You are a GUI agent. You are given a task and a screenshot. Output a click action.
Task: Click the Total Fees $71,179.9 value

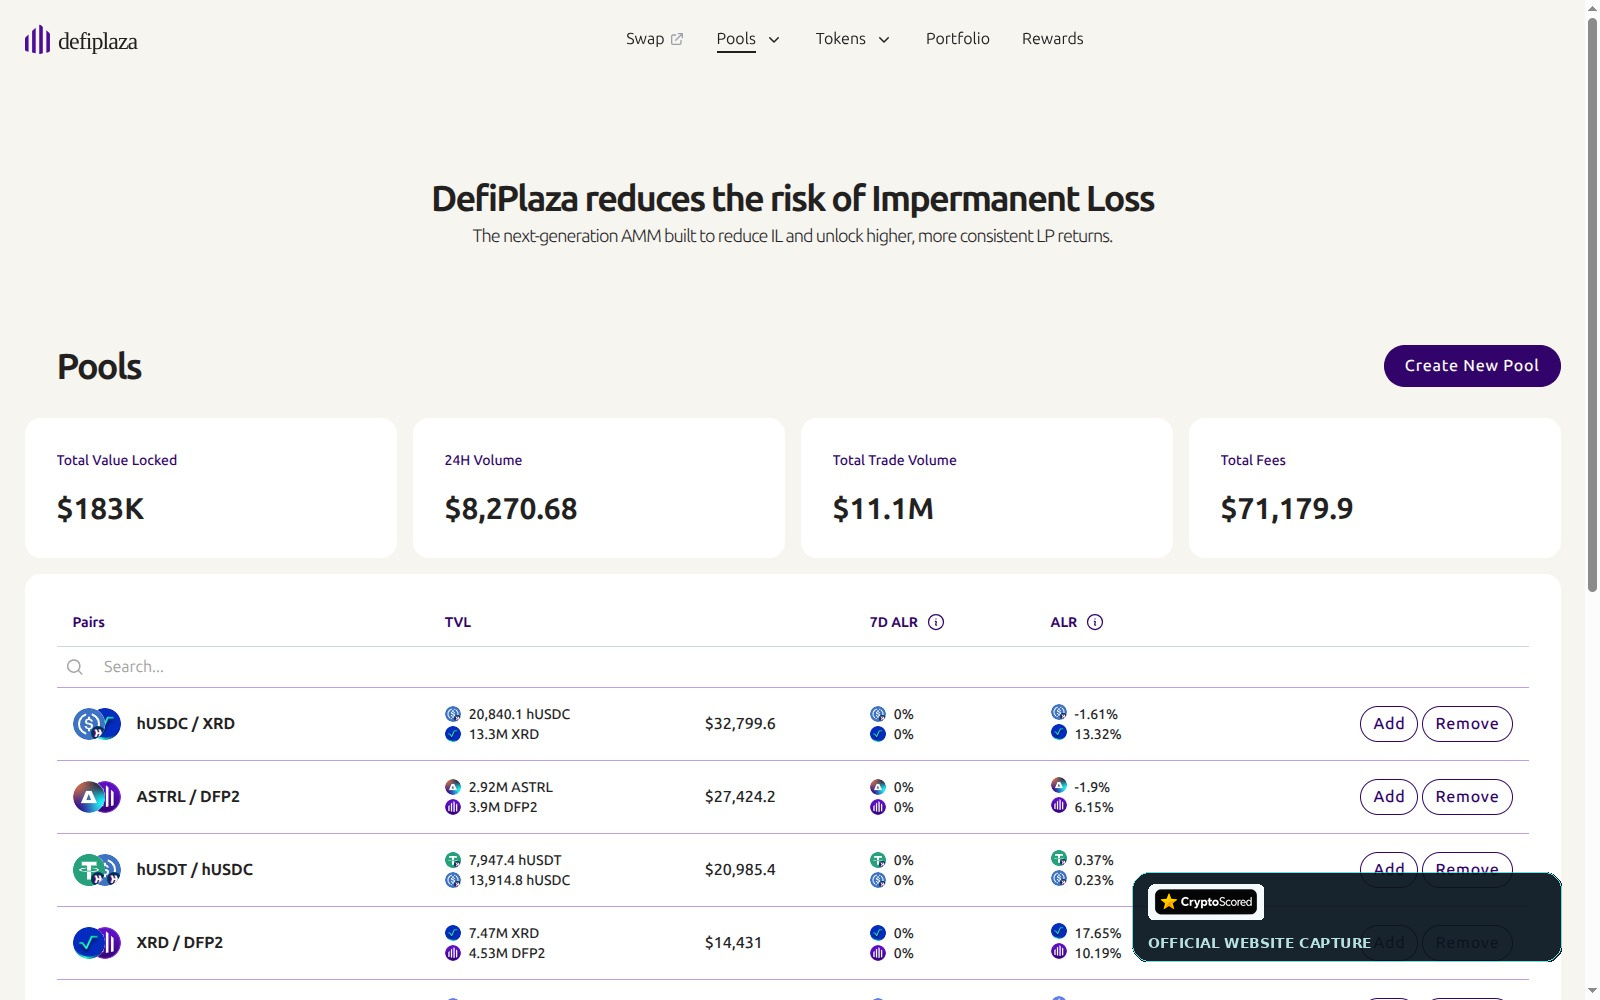click(1287, 509)
